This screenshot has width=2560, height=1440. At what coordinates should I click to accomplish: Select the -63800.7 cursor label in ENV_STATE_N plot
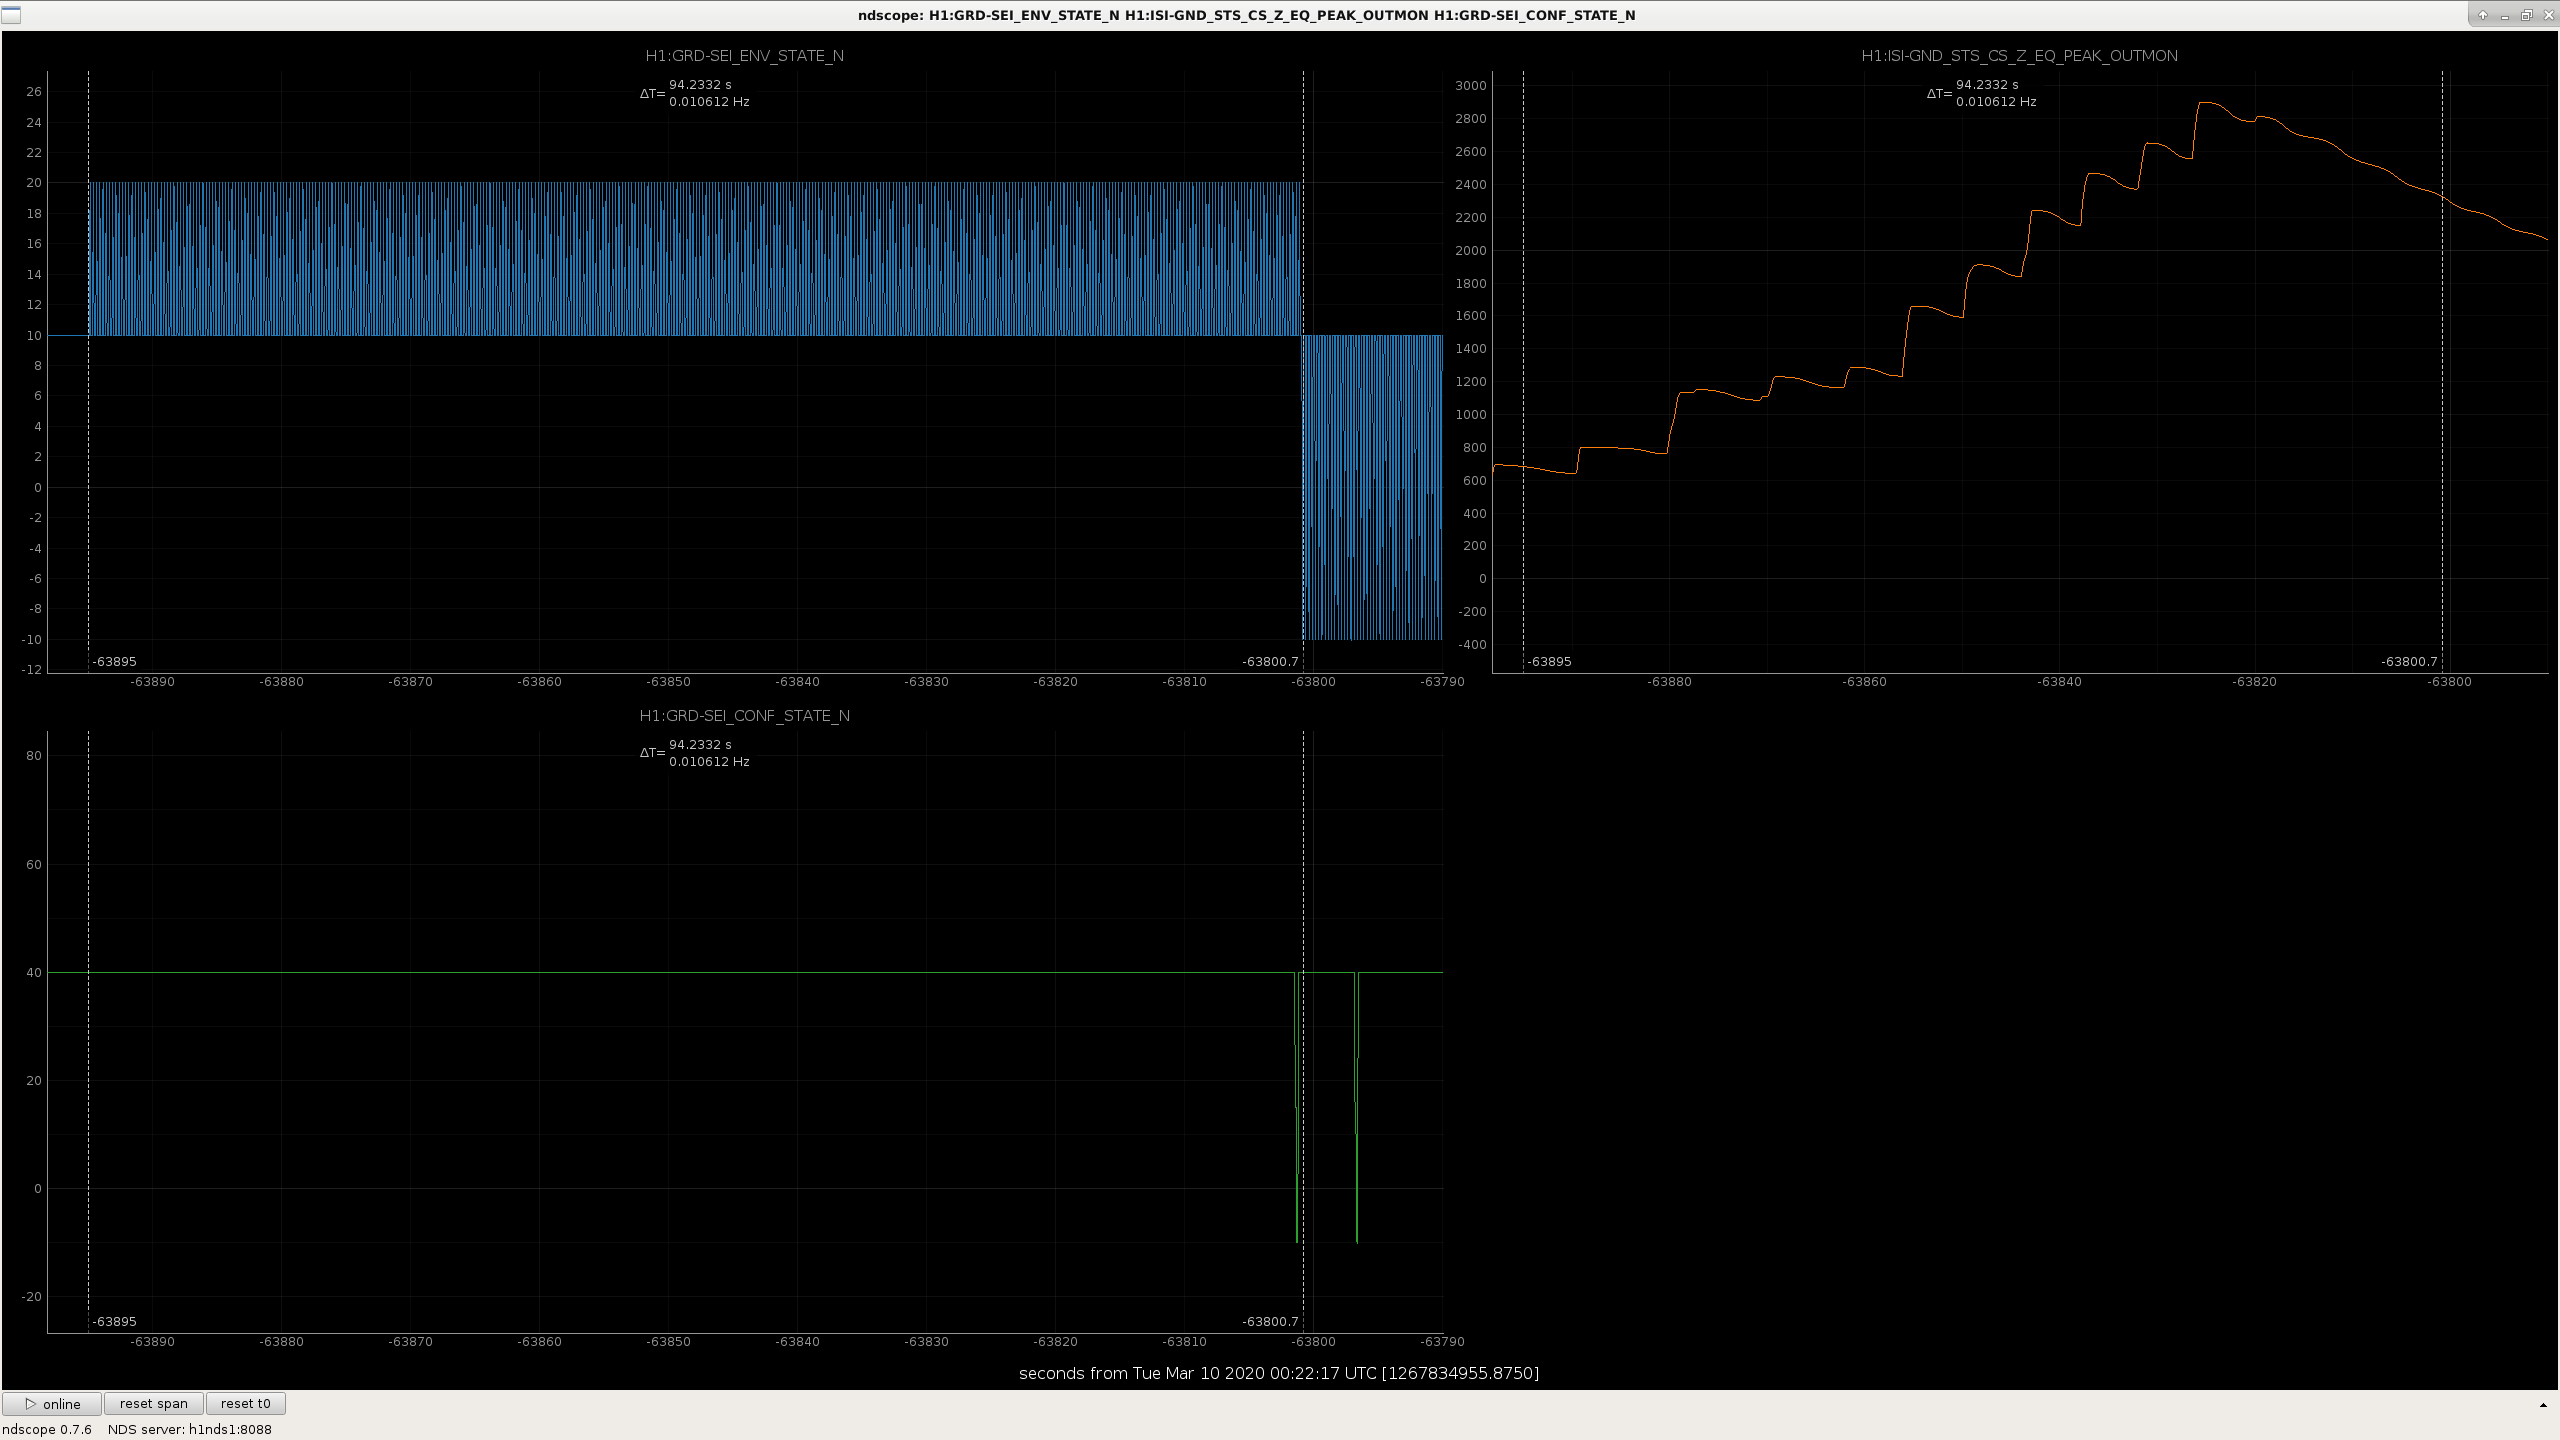click(1270, 661)
